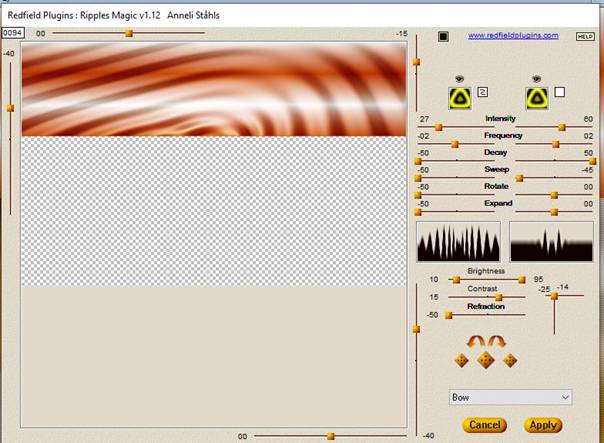Click the left Frequency slider handle at -02

(x=455, y=144)
